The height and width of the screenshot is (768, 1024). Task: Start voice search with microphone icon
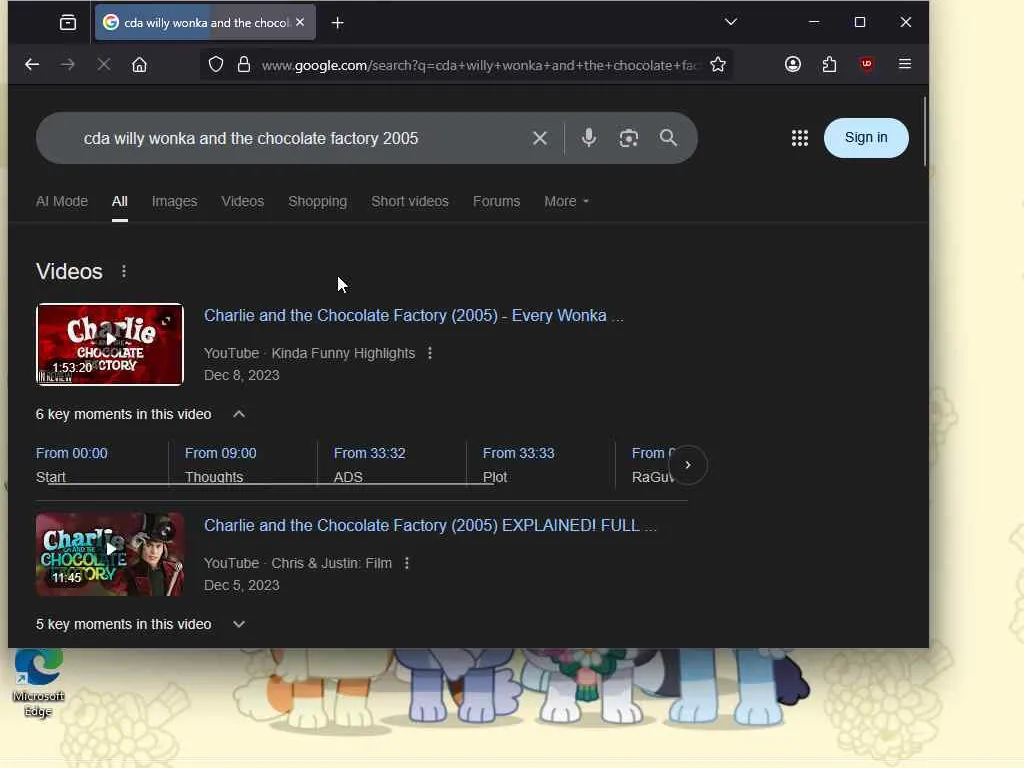coord(588,138)
